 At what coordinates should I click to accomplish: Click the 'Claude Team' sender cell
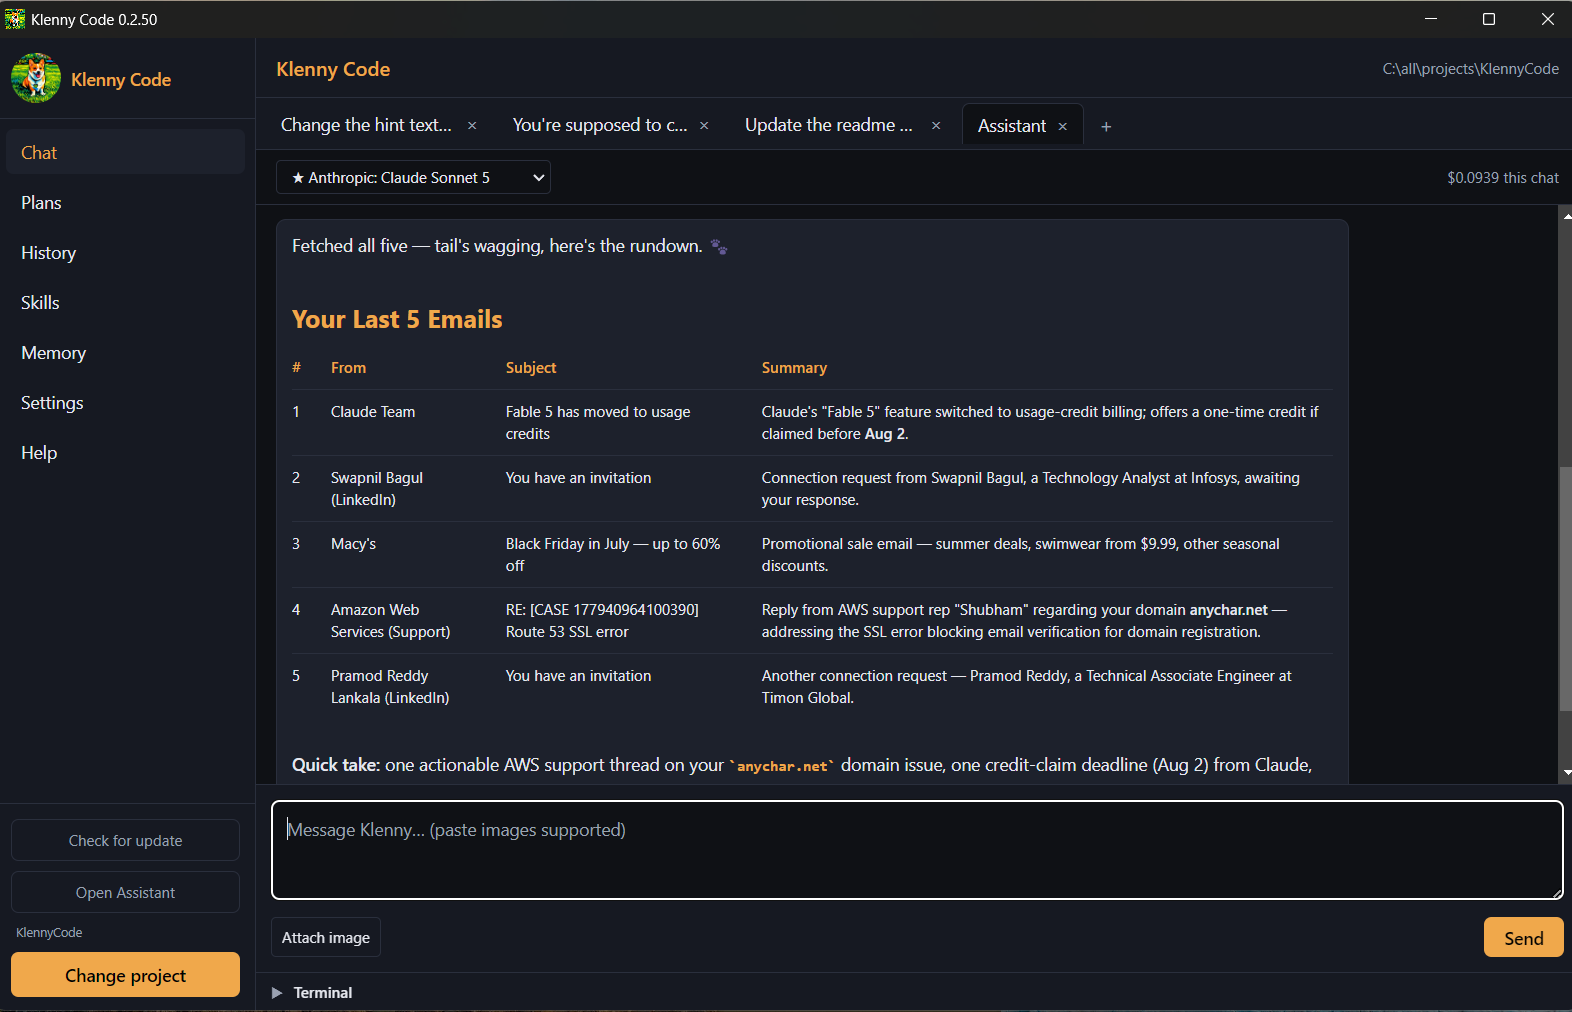[x=373, y=412]
